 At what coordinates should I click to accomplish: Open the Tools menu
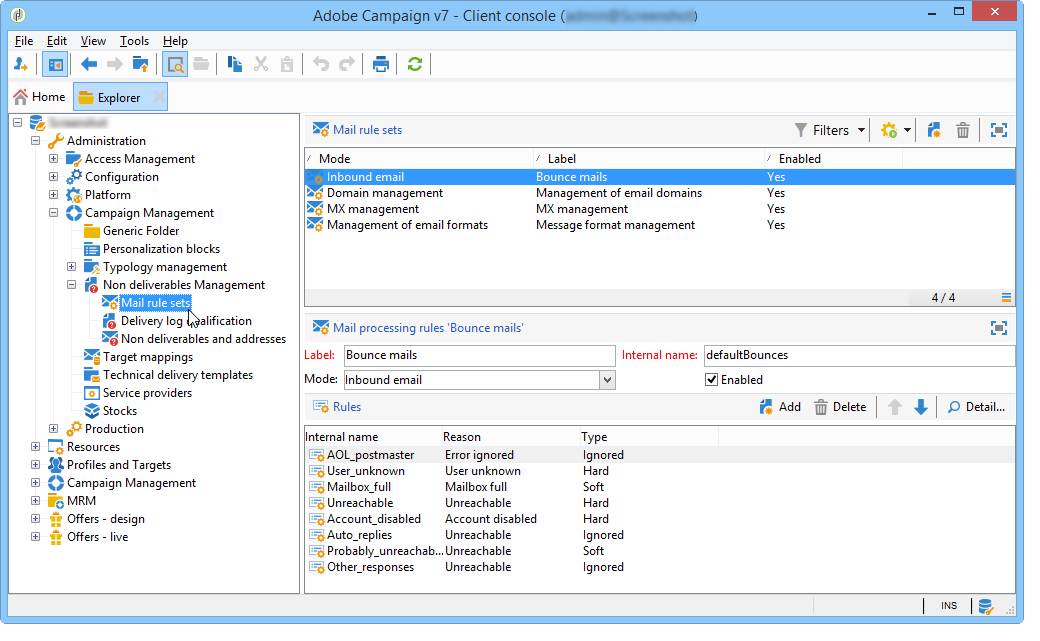pos(134,40)
